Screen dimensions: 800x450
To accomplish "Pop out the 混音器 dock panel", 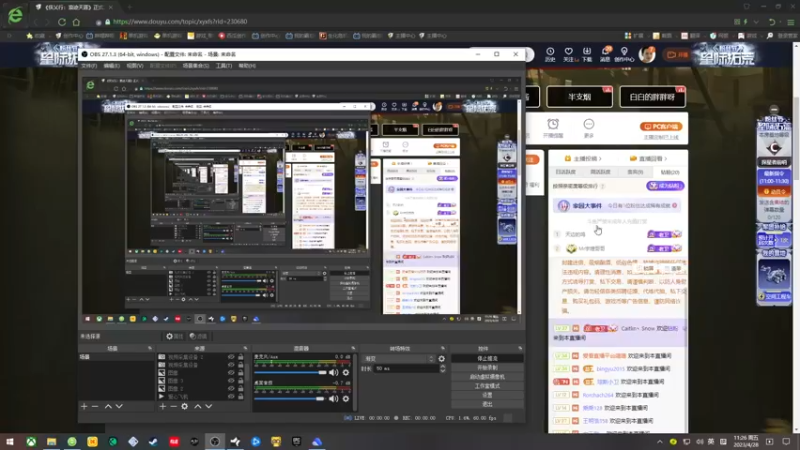I will tap(353, 348).
